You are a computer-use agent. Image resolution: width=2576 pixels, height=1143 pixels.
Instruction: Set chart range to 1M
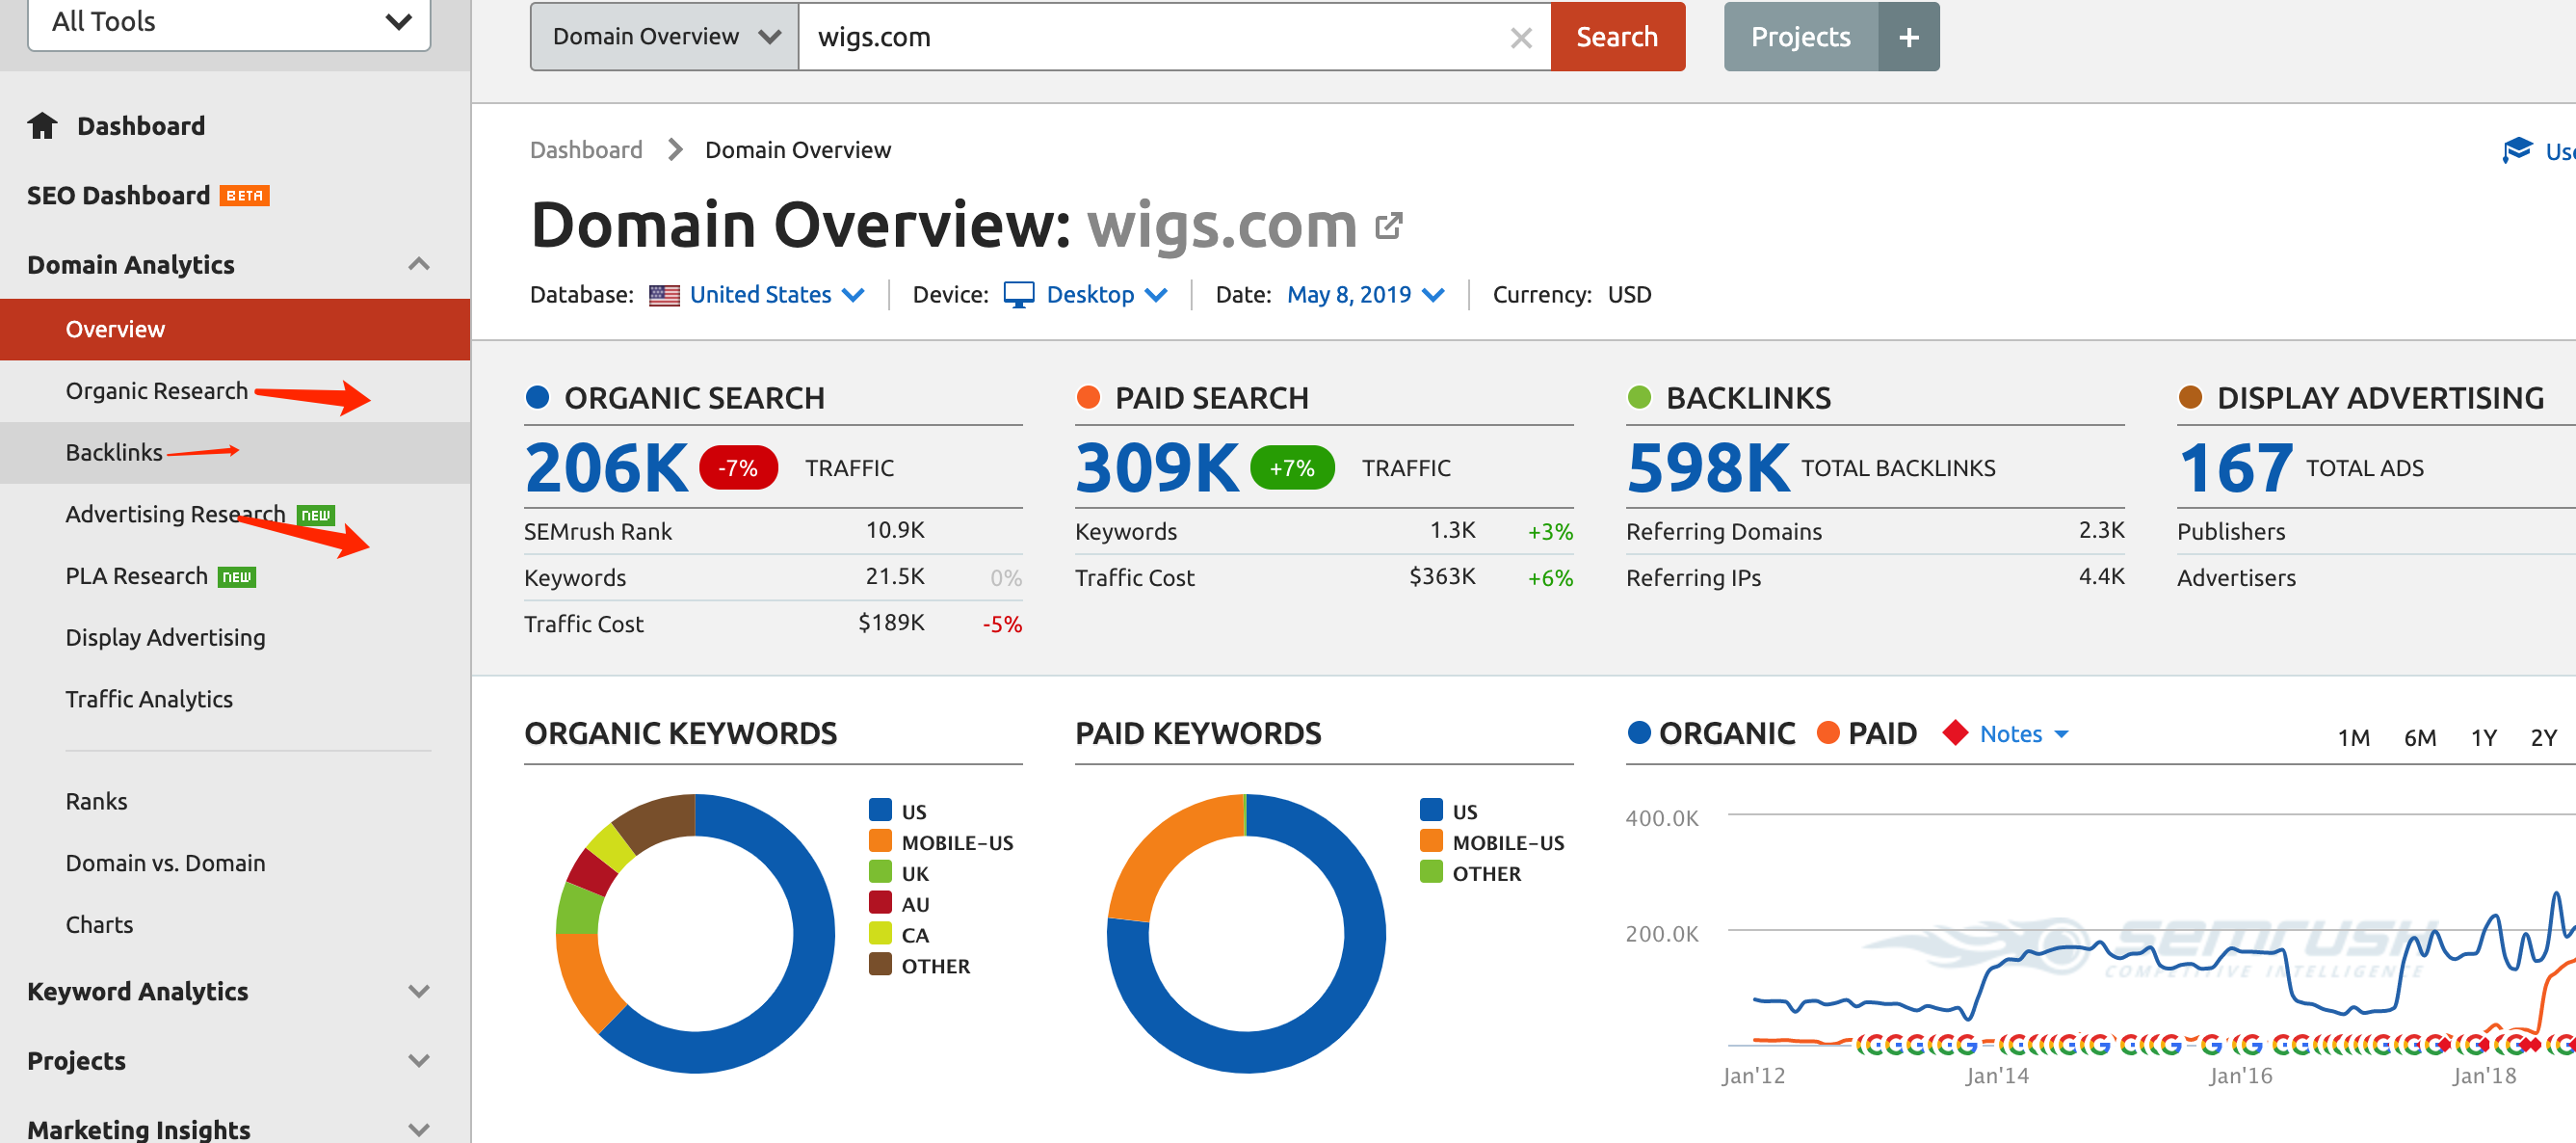click(2354, 737)
